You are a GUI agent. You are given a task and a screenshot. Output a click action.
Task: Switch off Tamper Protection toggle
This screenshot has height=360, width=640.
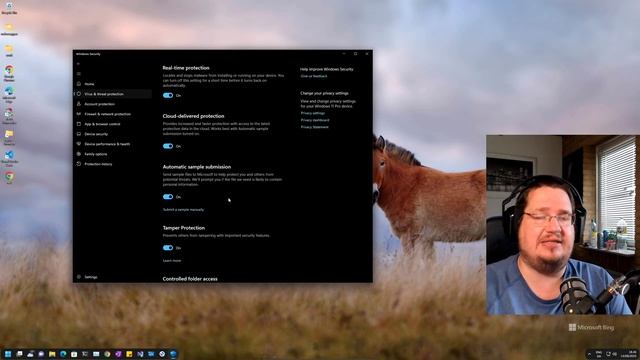168,248
